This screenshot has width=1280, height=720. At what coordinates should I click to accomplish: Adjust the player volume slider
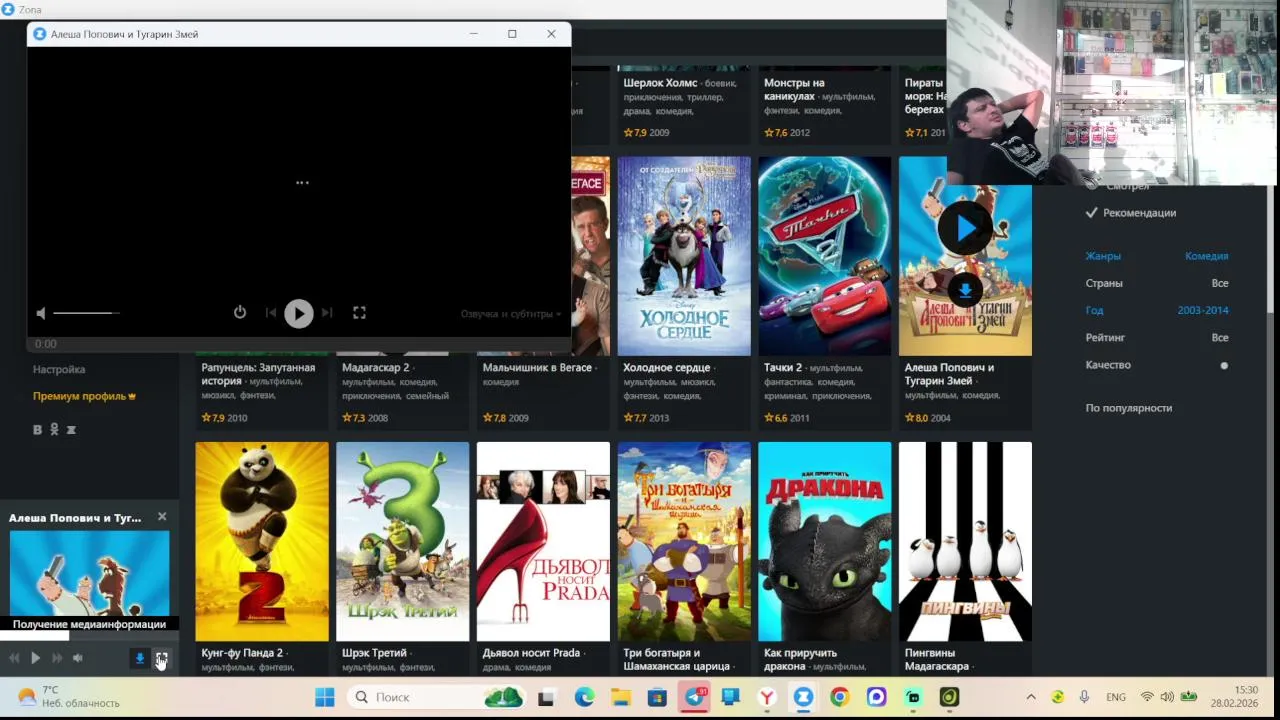point(86,313)
